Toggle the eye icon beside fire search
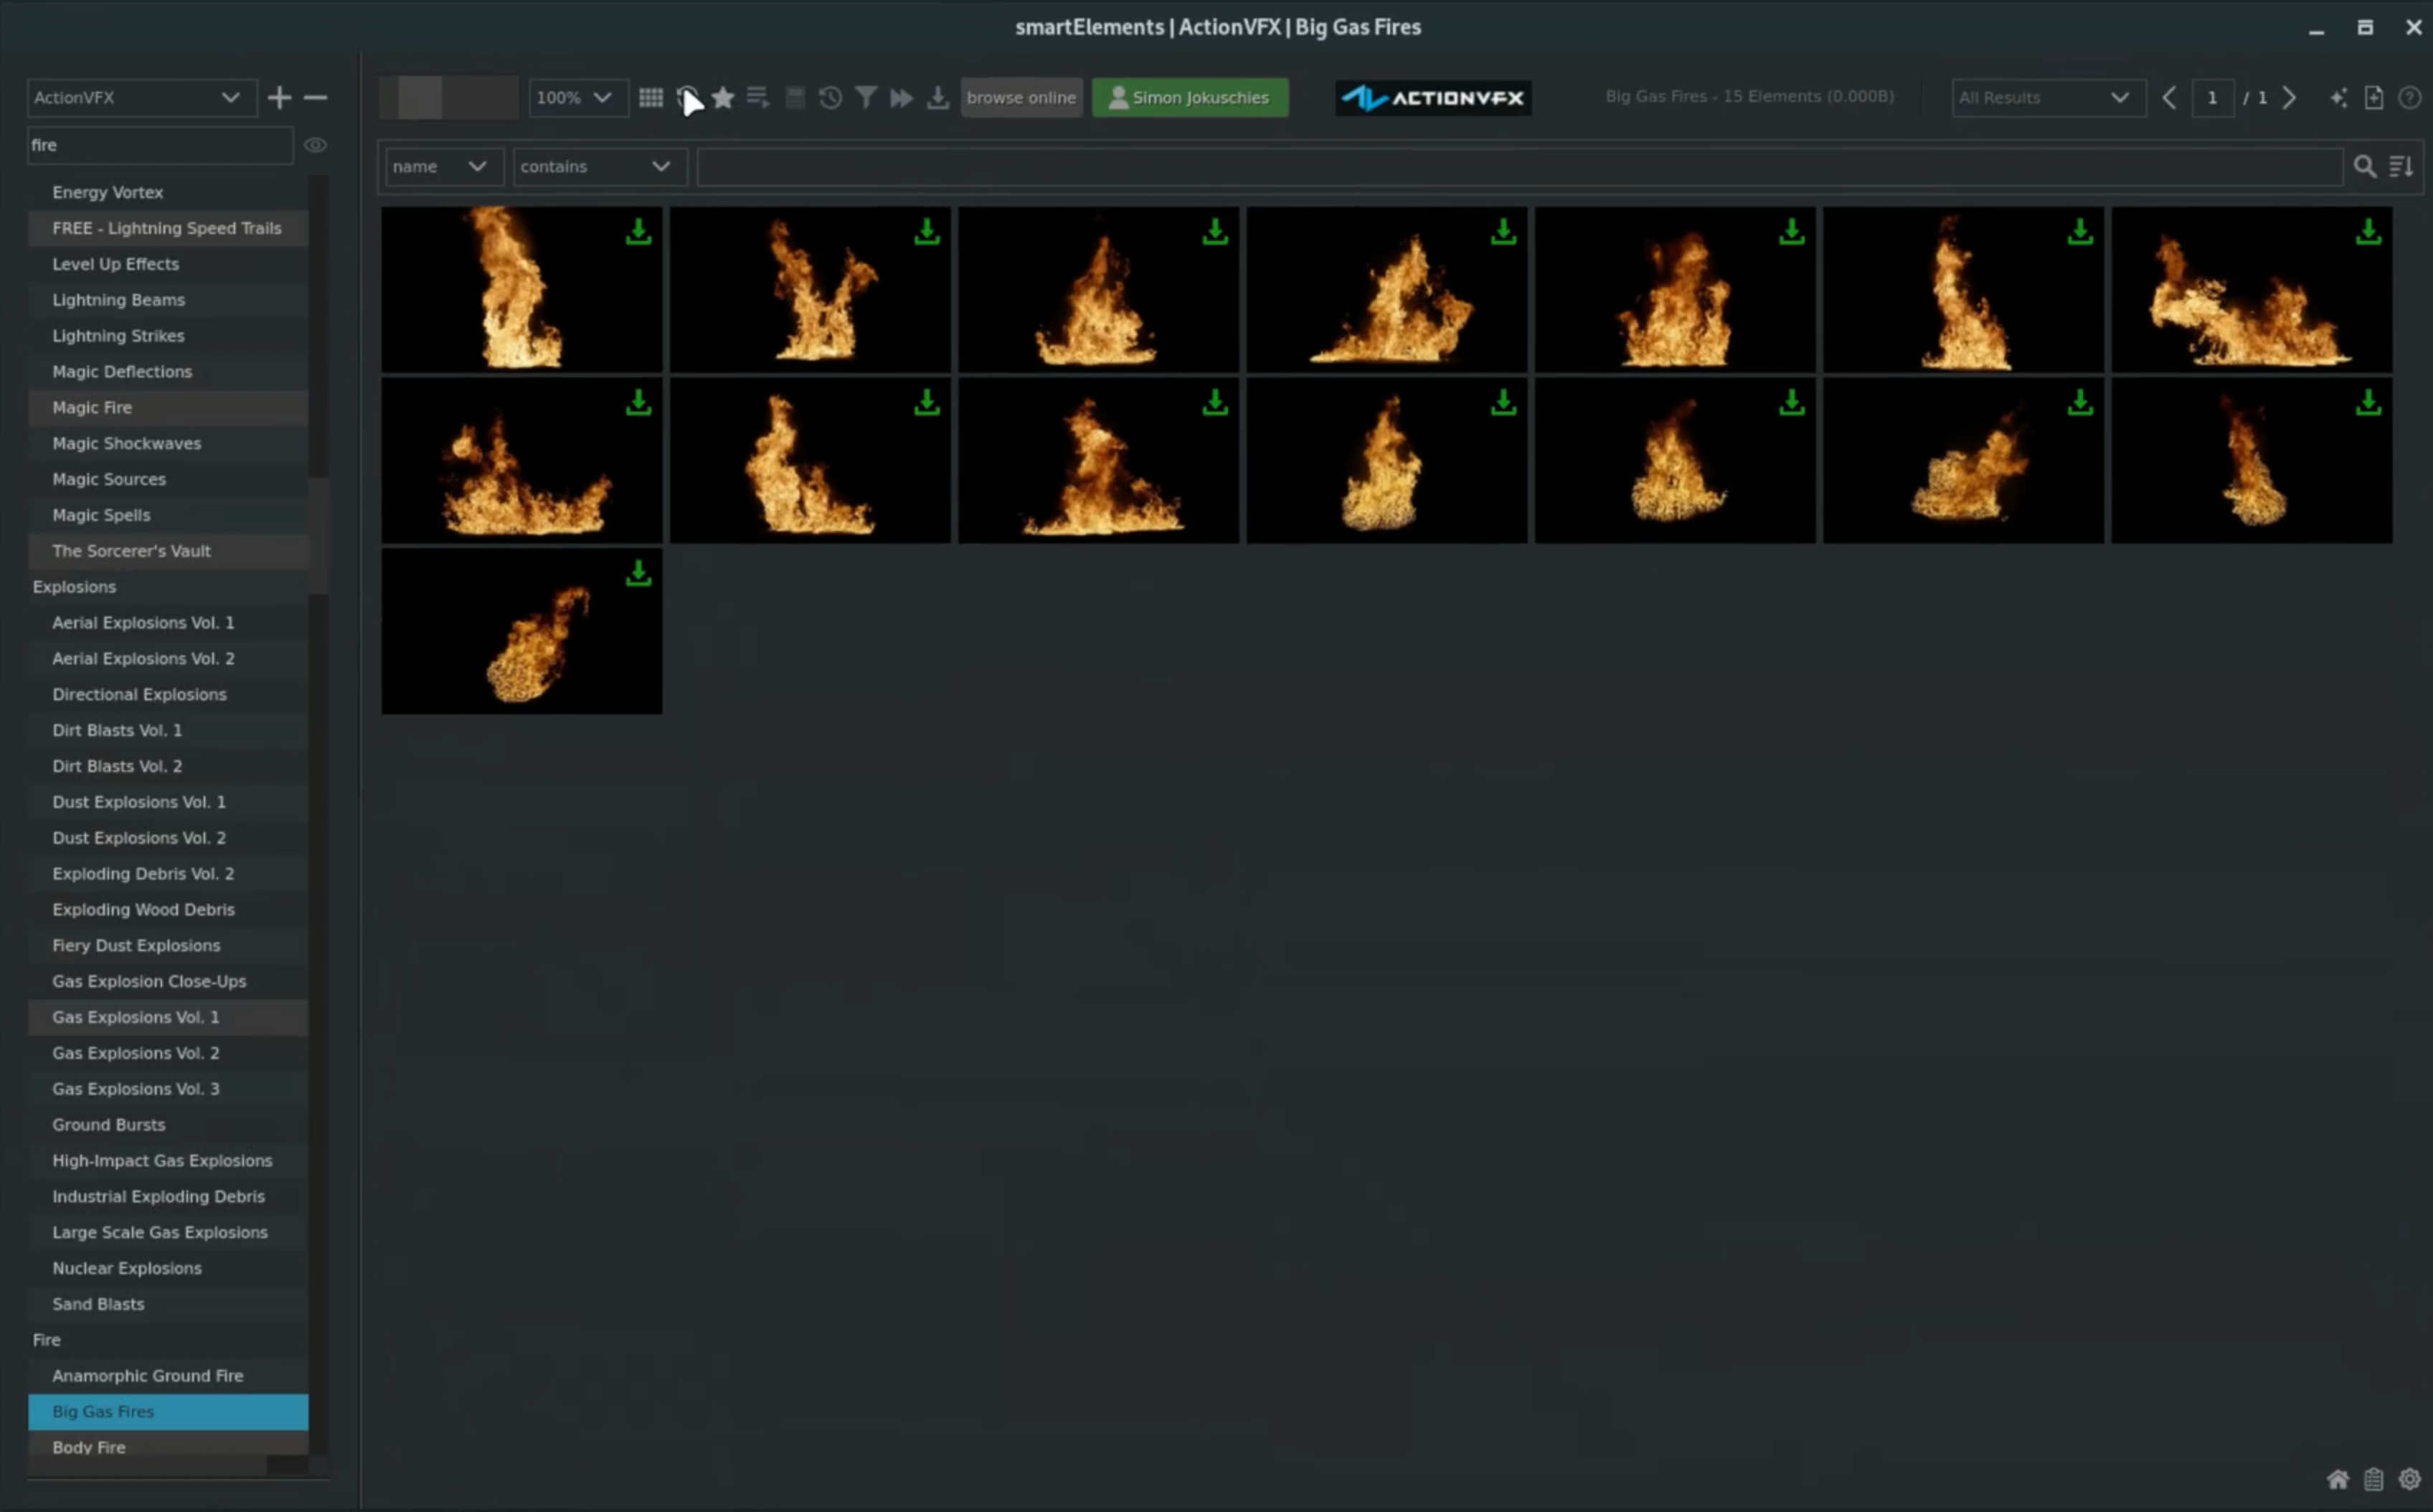The height and width of the screenshot is (1512, 2433). pyautogui.click(x=315, y=145)
